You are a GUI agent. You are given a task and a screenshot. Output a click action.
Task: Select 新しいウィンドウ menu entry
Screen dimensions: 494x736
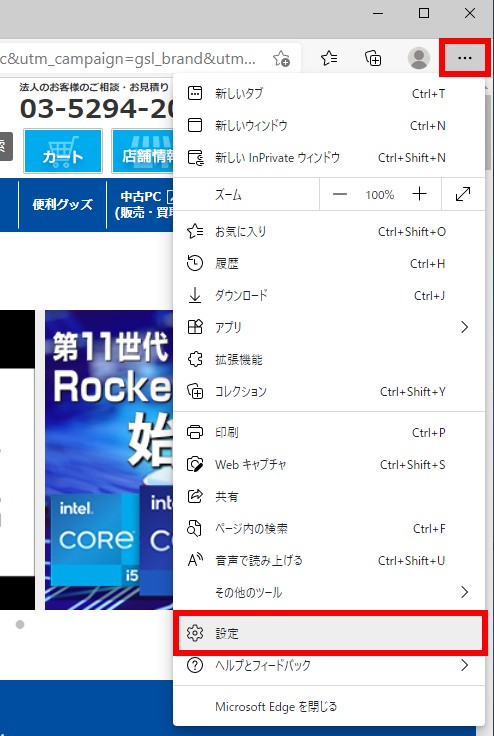tap(329, 125)
